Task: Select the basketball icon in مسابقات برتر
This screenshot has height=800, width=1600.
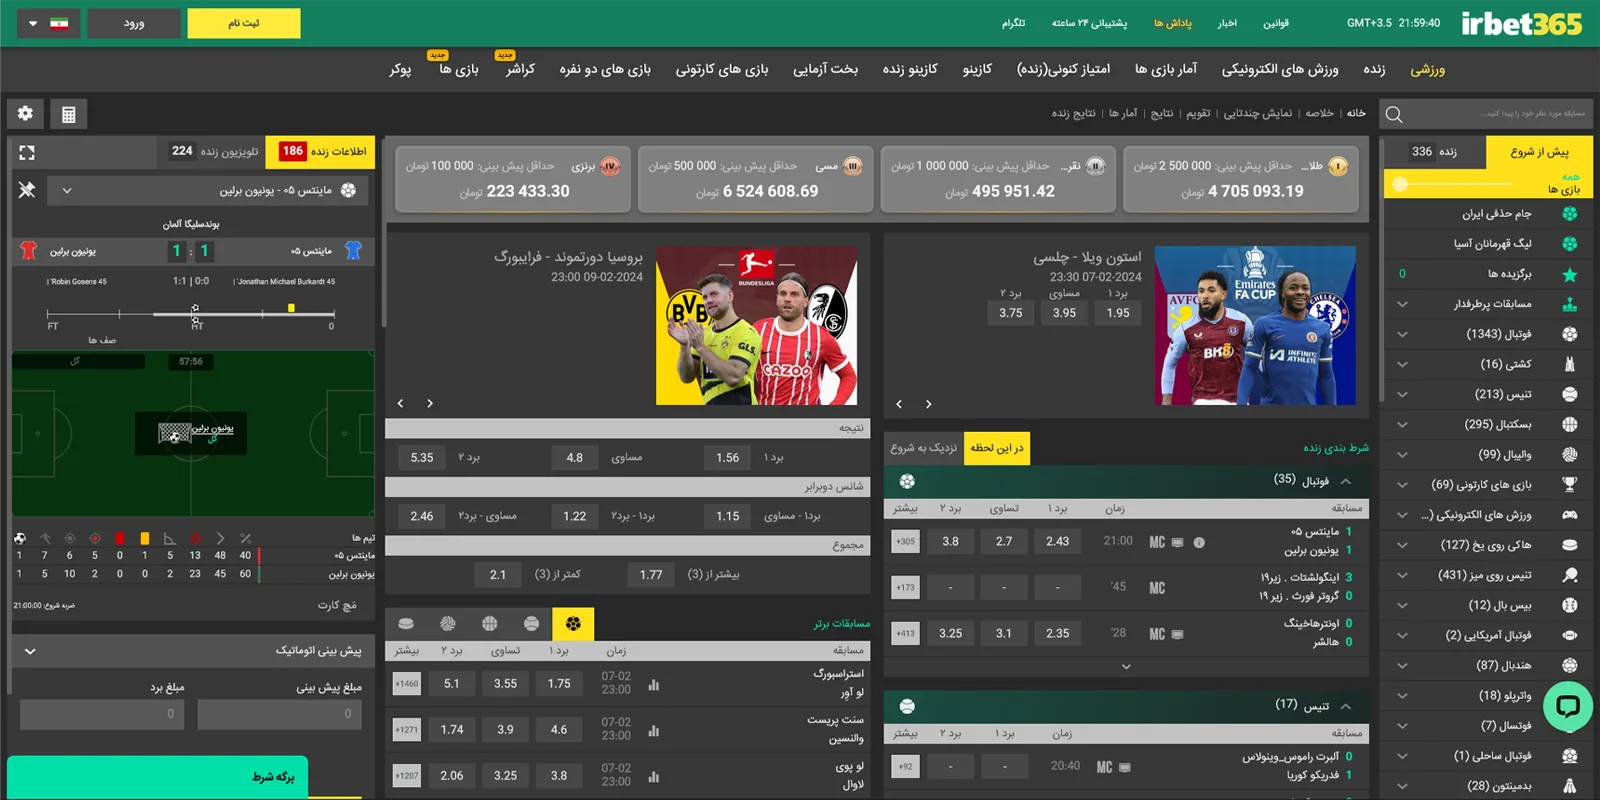Action: pyautogui.click(x=489, y=624)
